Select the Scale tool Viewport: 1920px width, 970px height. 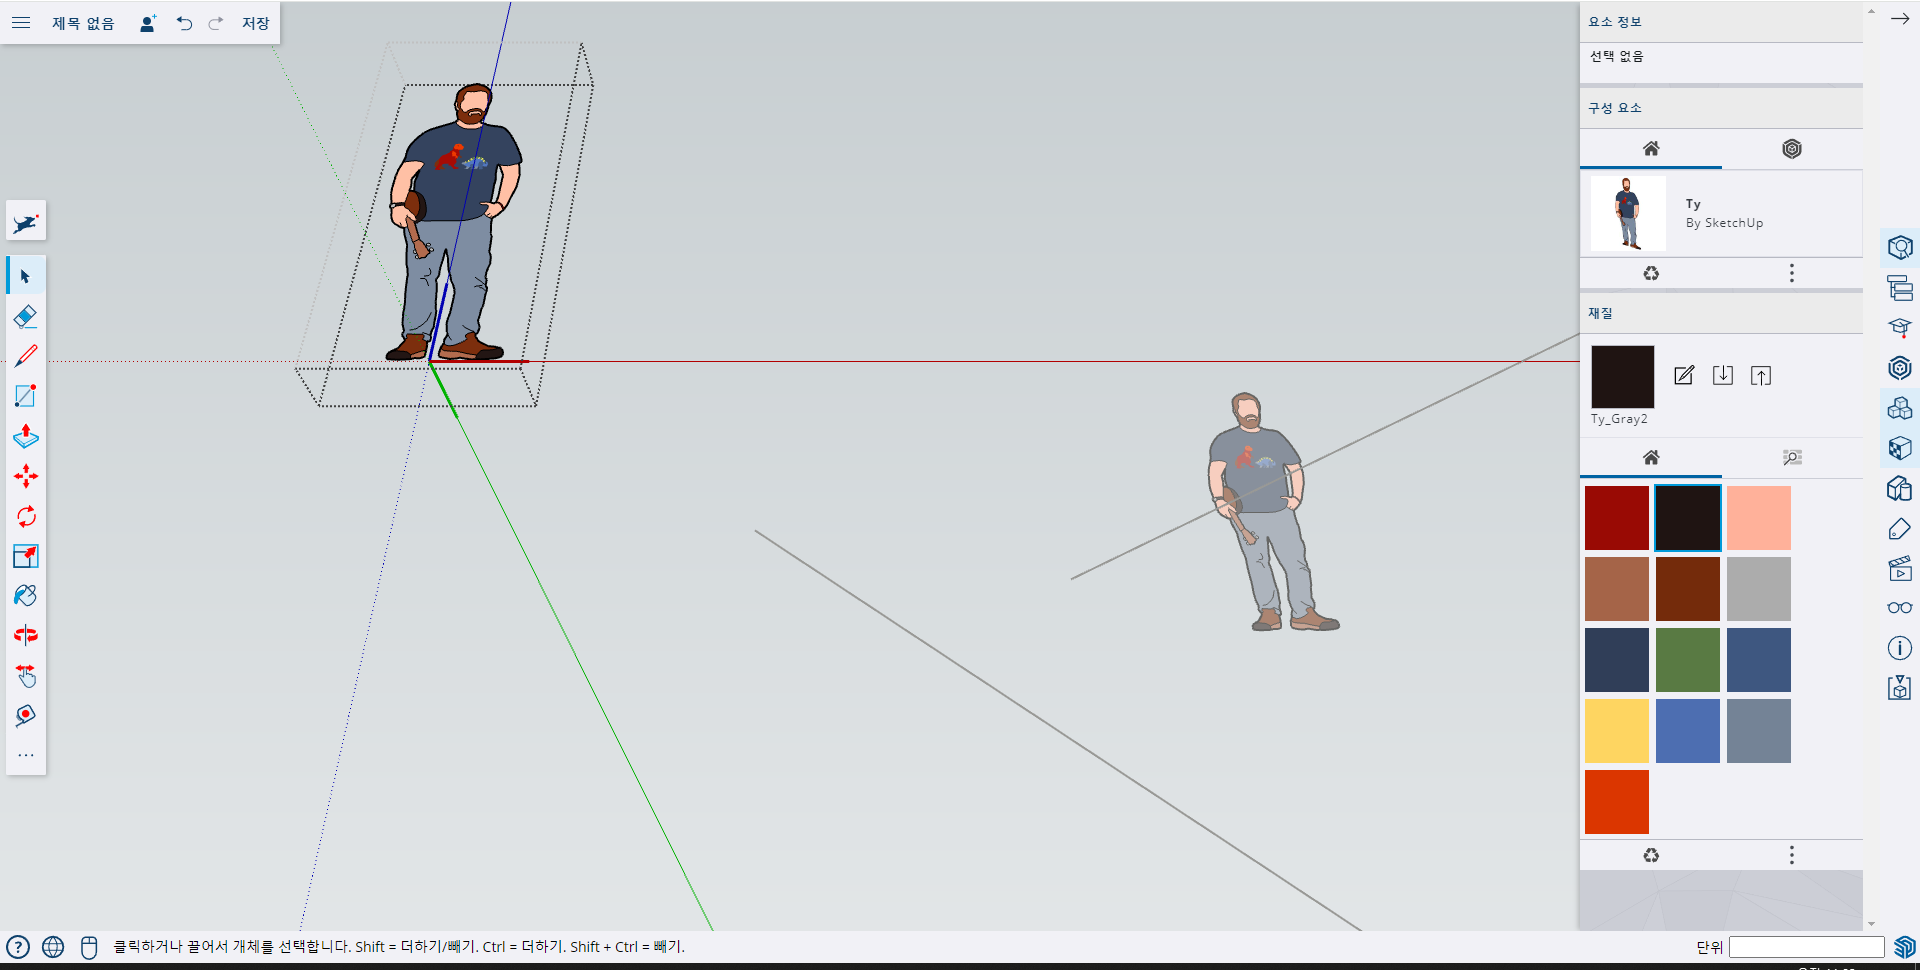[x=26, y=556]
